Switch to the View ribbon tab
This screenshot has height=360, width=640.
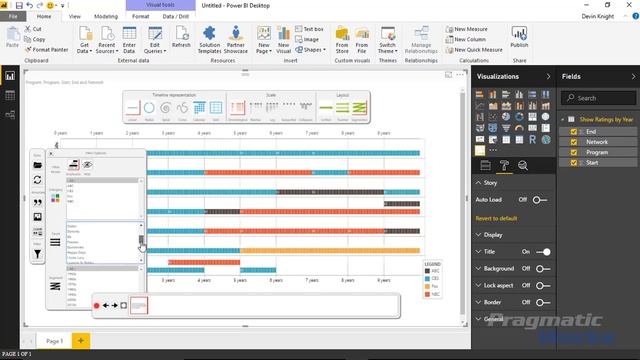[x=75, y=16]
